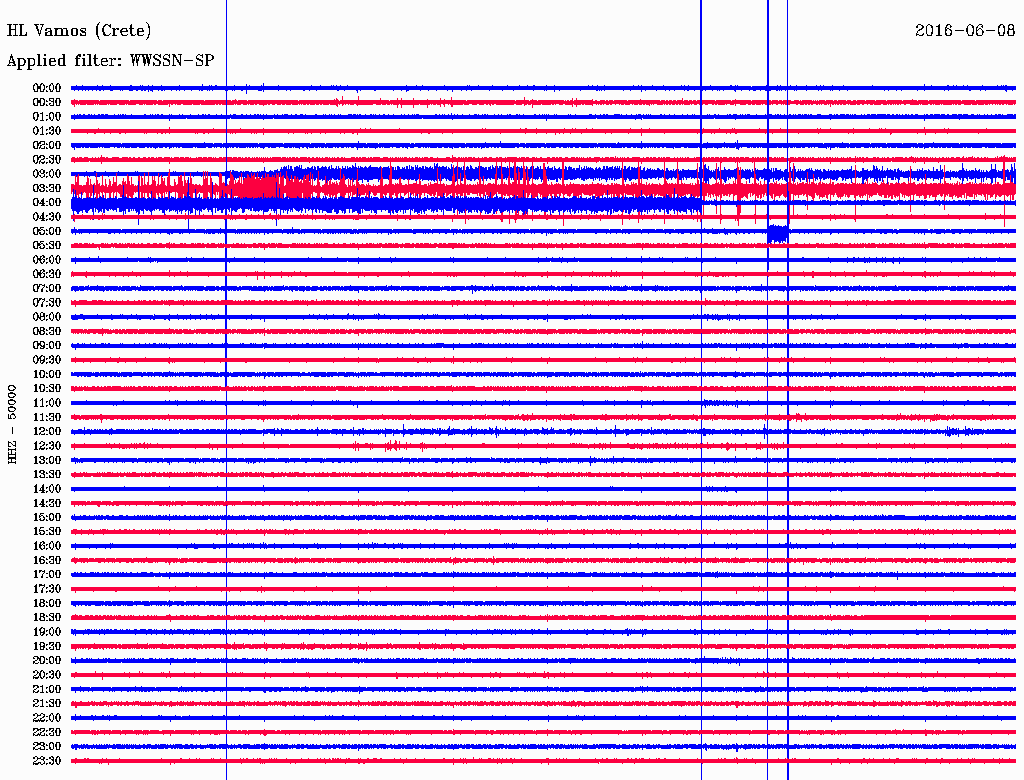Image resolution: width=1024 pixels, height=780 pixels.
Task: Select the 01:00 time label
Action: (47, 116)
